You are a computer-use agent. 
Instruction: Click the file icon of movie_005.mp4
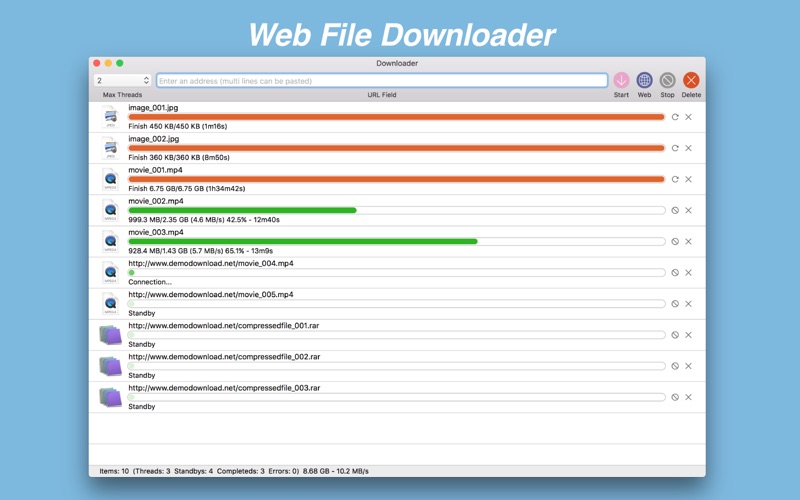click(x=110, y=304)
